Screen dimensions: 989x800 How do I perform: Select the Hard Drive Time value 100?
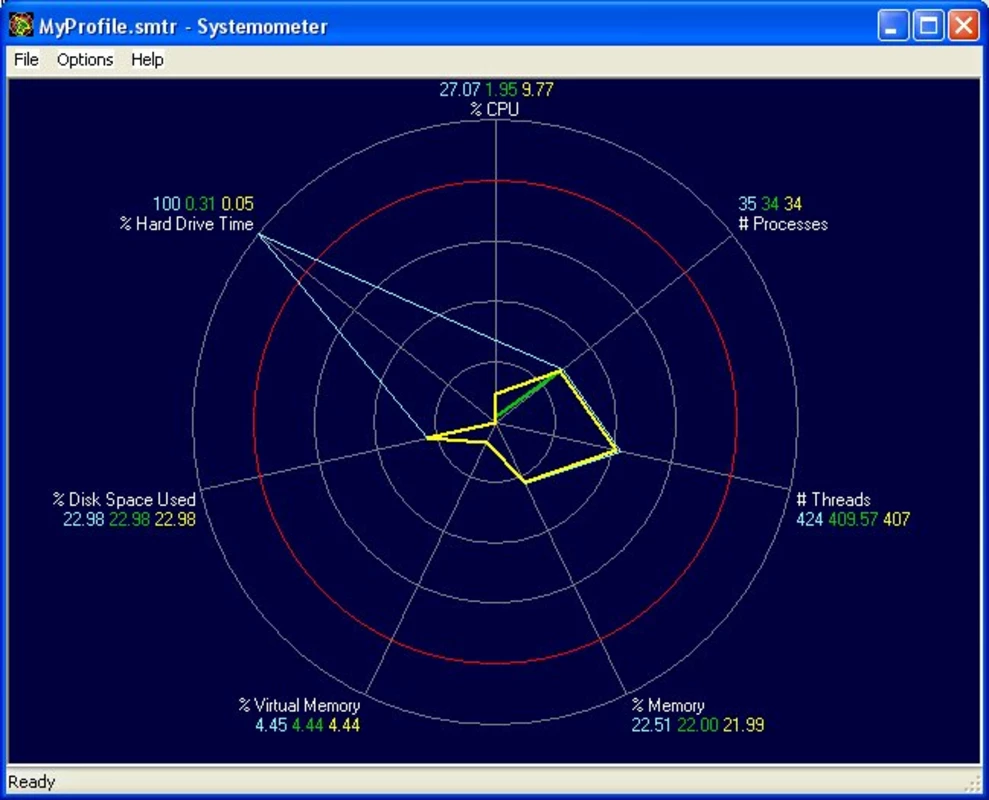[167, 204]
